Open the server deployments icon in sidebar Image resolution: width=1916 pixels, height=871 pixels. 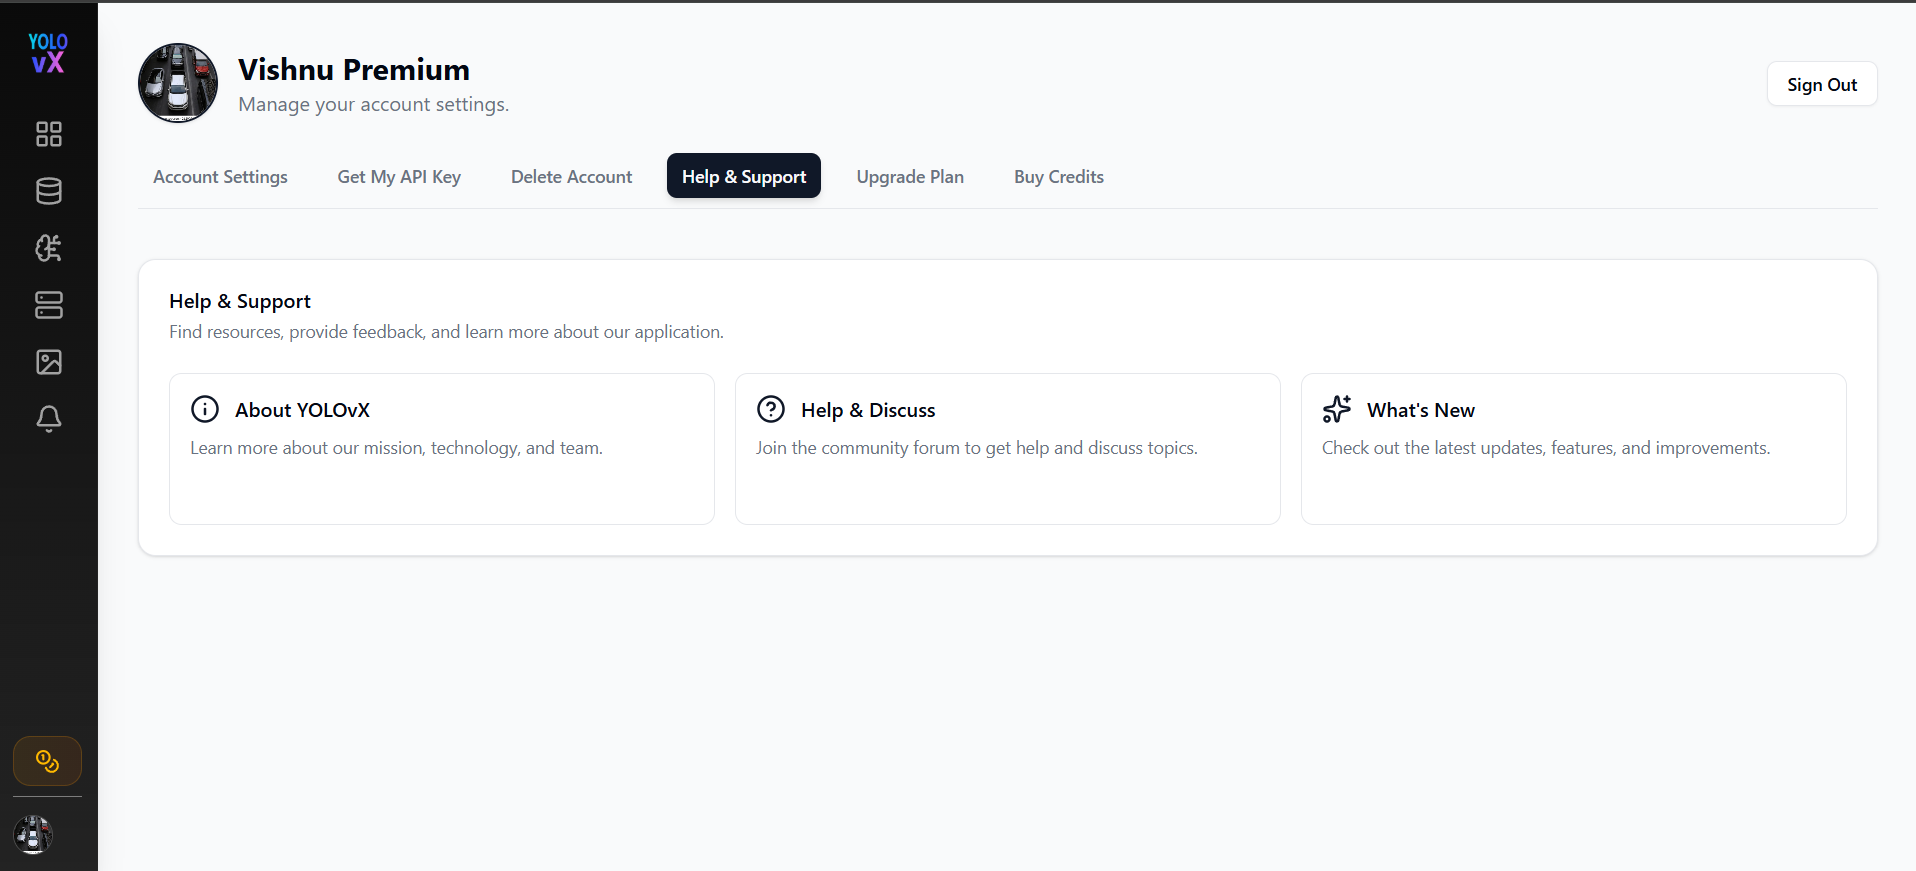(x=49, y=305)
